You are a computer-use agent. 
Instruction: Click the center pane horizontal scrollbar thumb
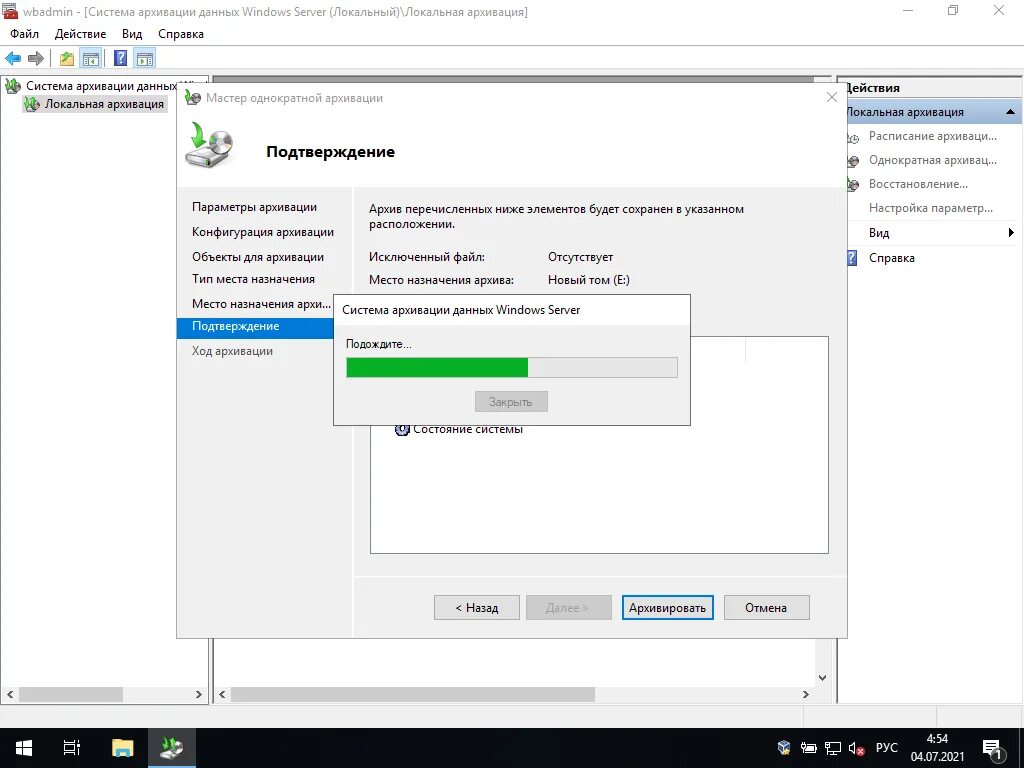pyautogui.click(x=413, y=694)
